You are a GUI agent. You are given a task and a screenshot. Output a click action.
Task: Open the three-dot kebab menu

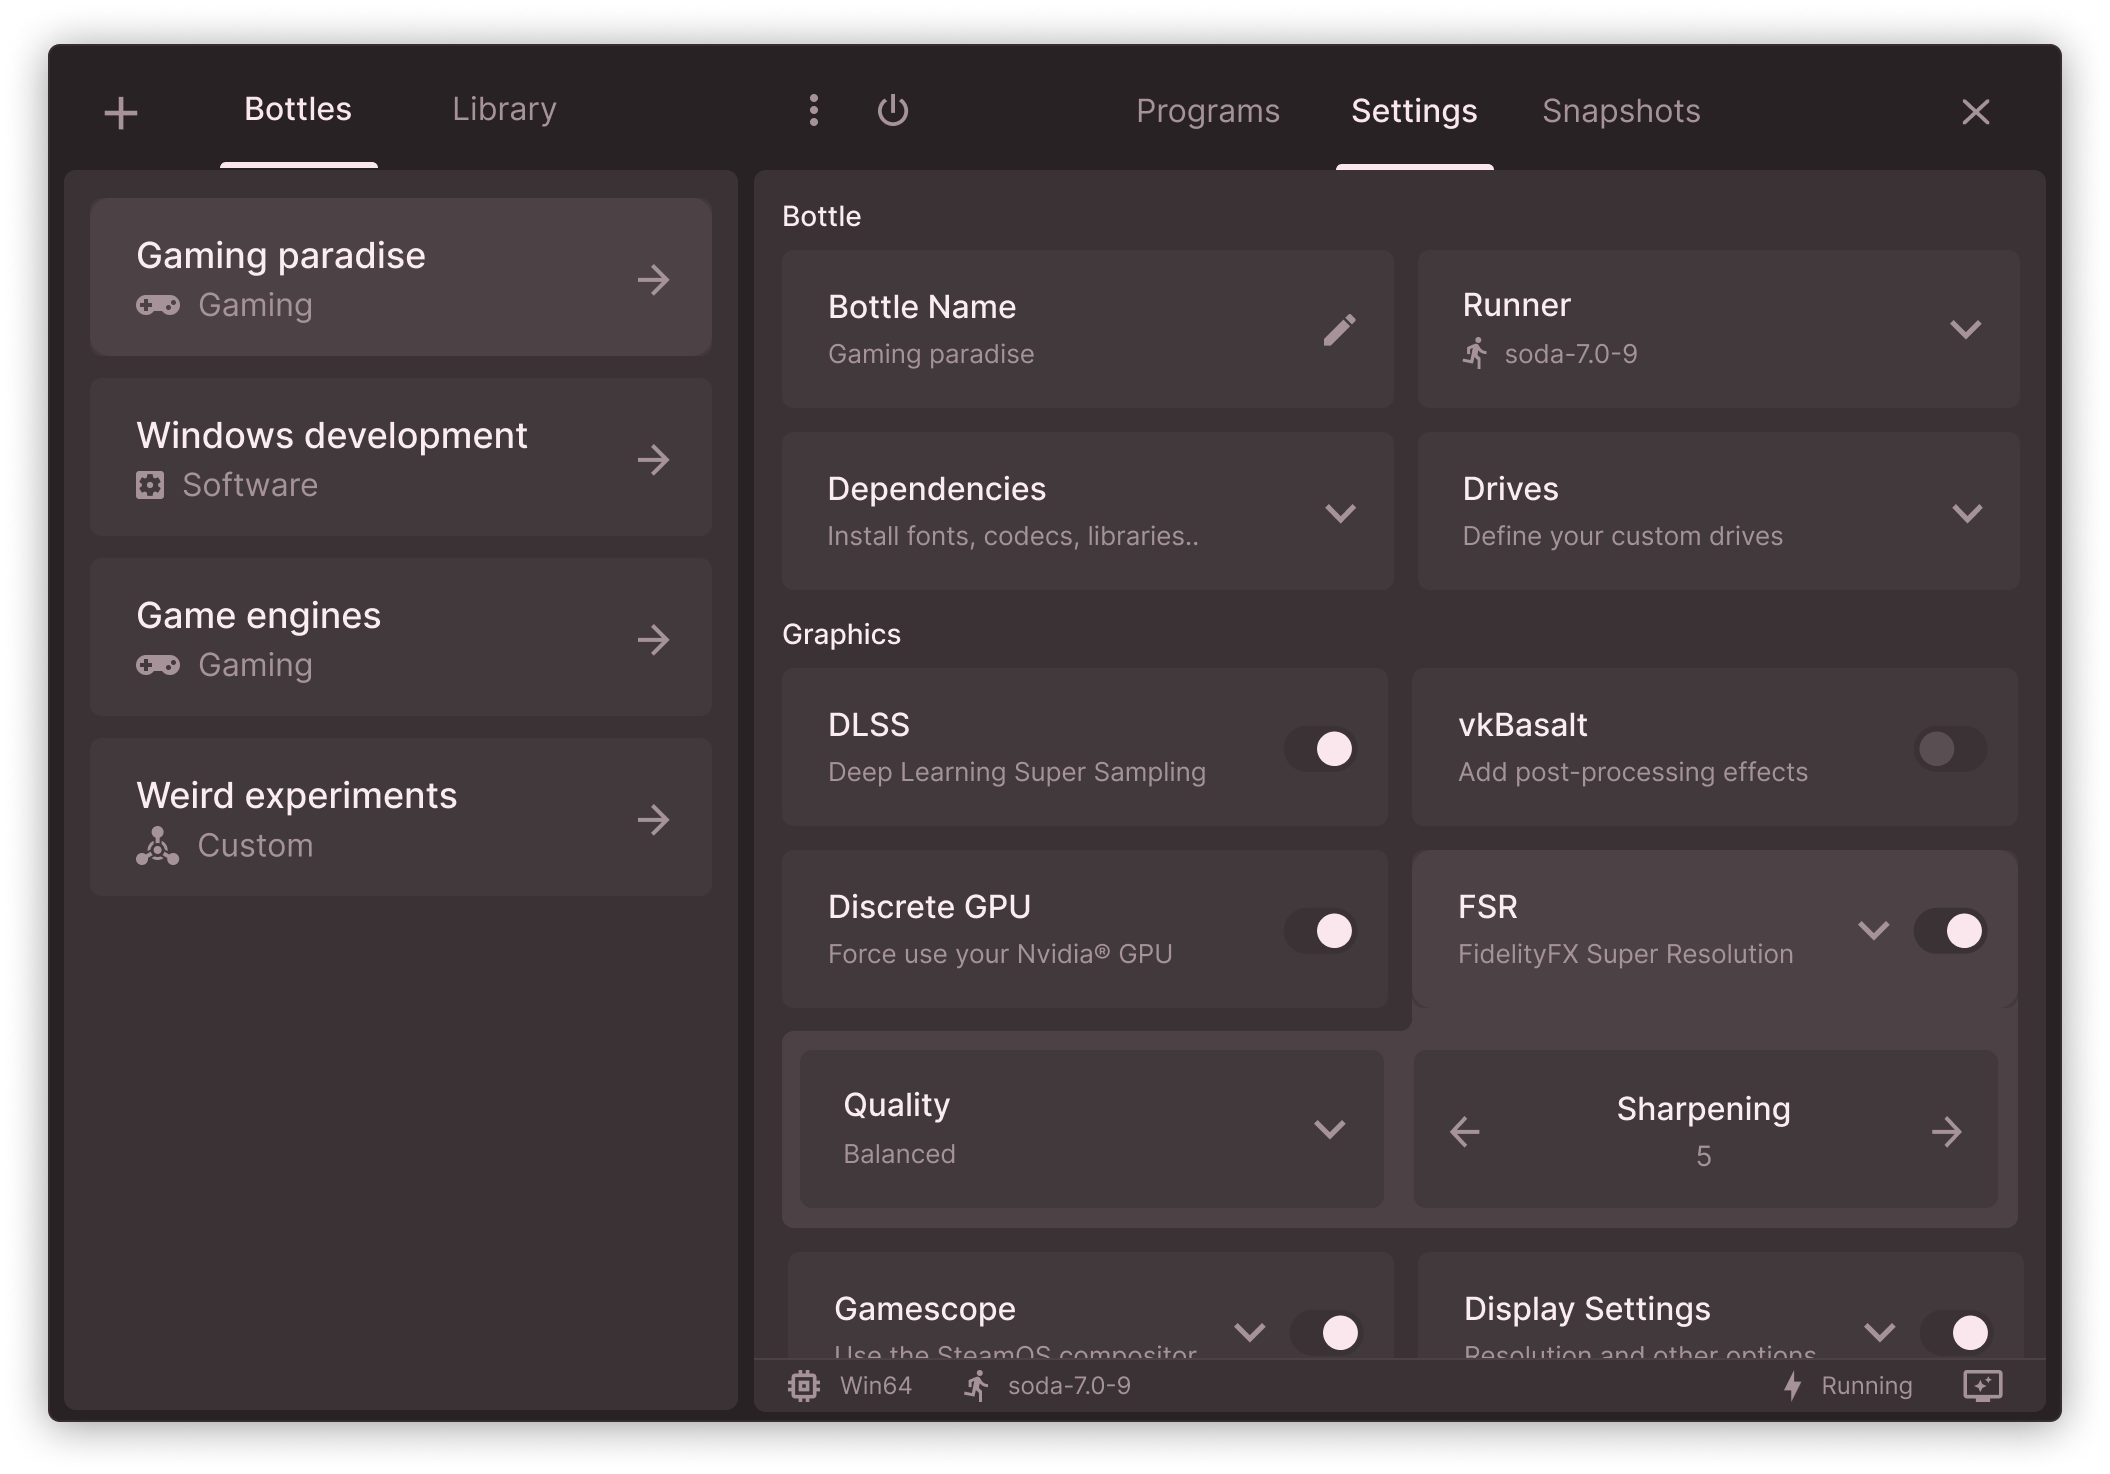[814, 110]
